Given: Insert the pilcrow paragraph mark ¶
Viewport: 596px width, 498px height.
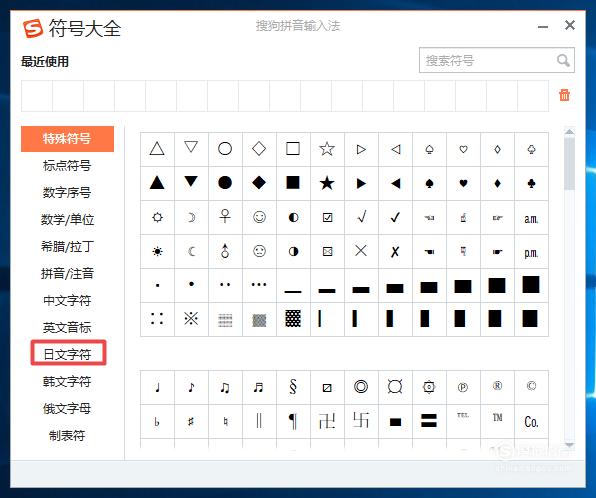Looking at the screenshot, I should click(293, 422).
